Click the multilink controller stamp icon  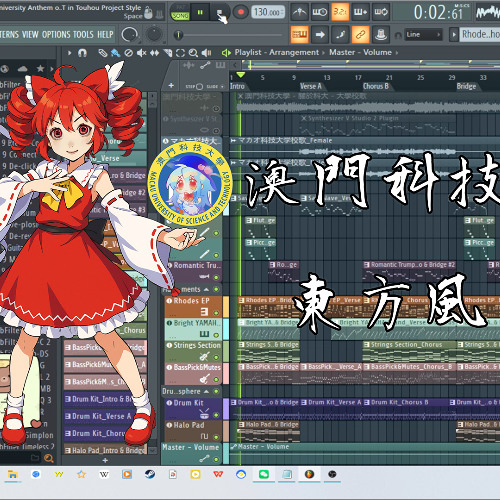[x=381, y=34]
